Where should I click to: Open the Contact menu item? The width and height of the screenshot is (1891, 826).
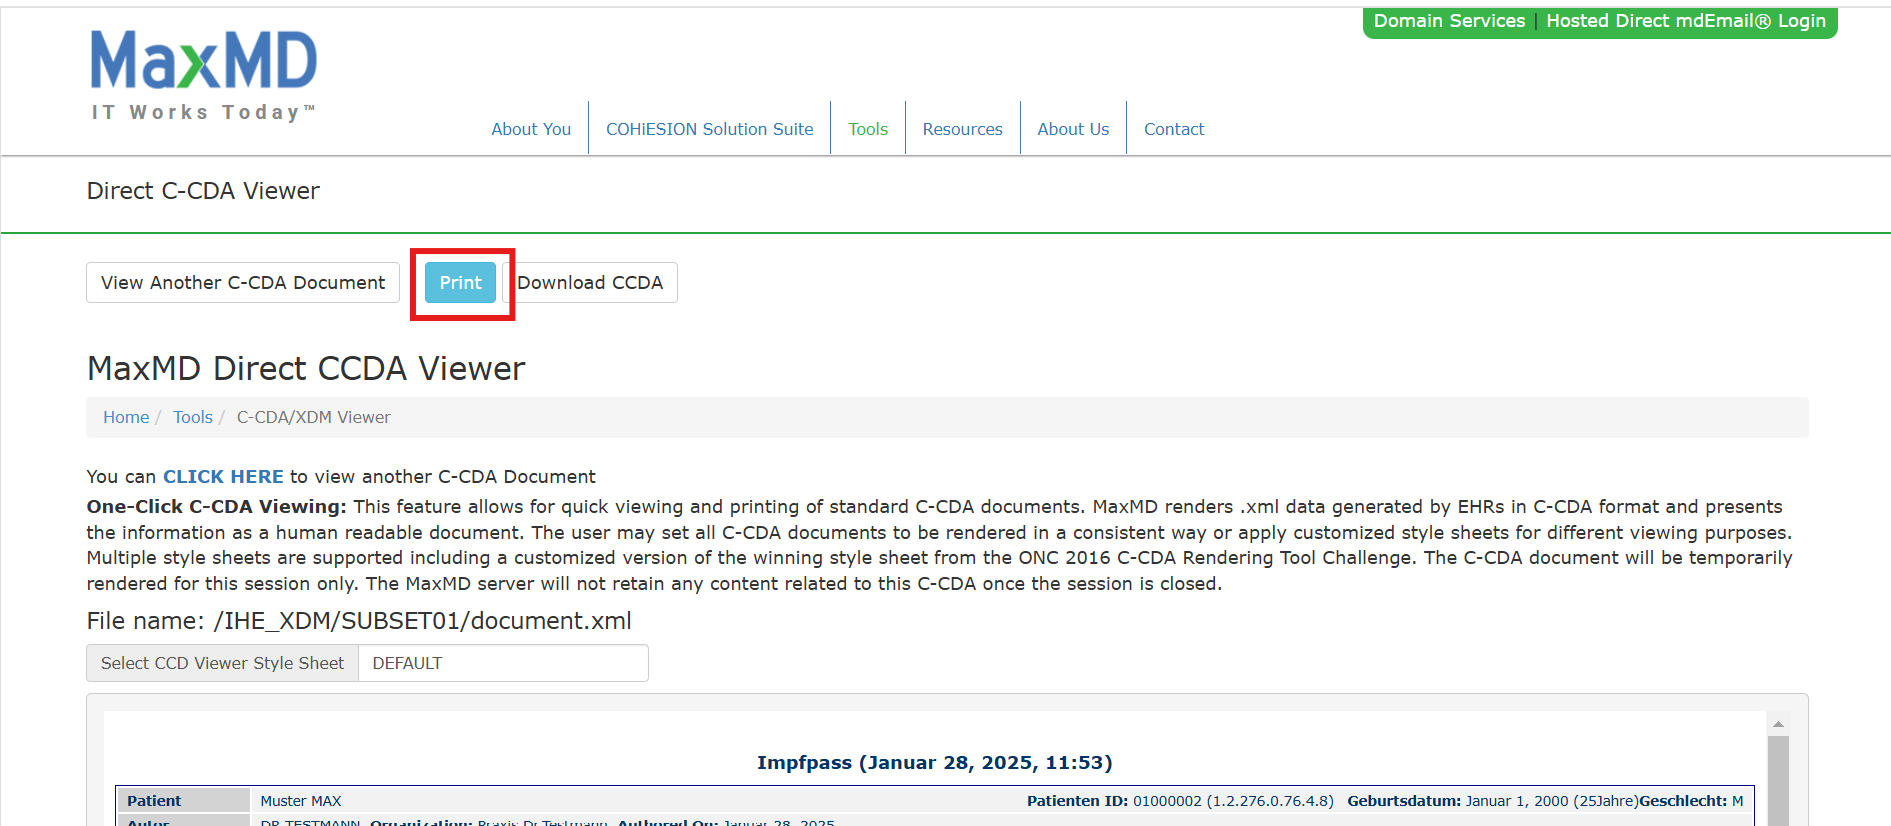click(x=1174, y=129)
